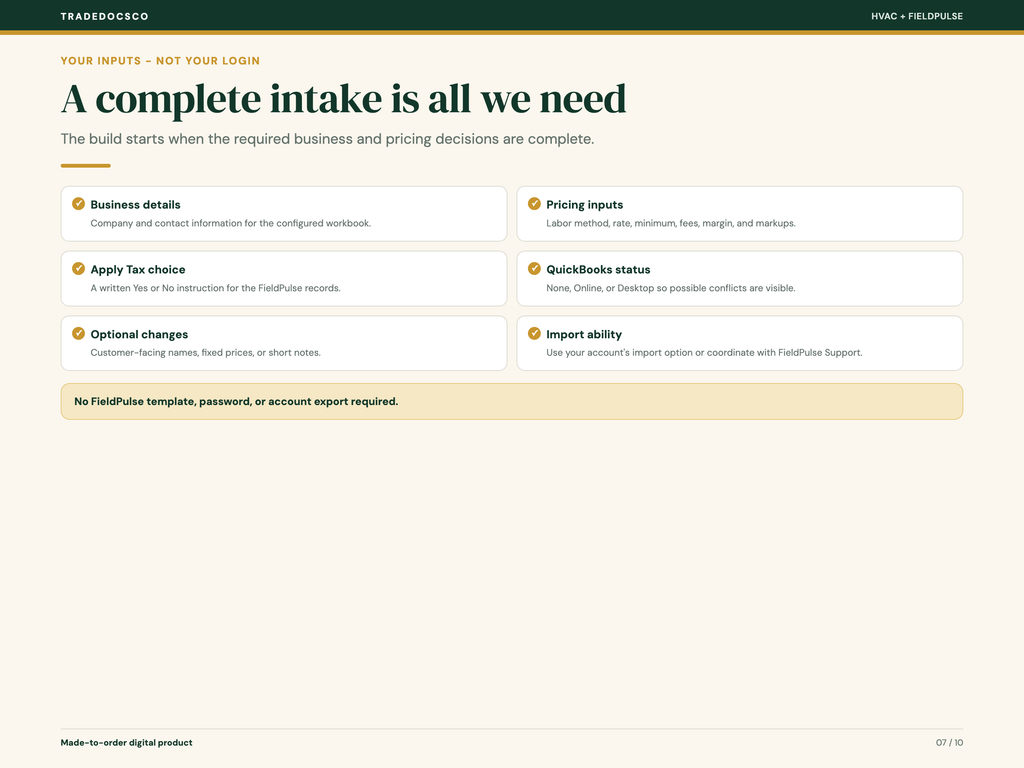Click the check icon beside QuickBooks status
1024x768 pixels.
[x=534, y=268]
